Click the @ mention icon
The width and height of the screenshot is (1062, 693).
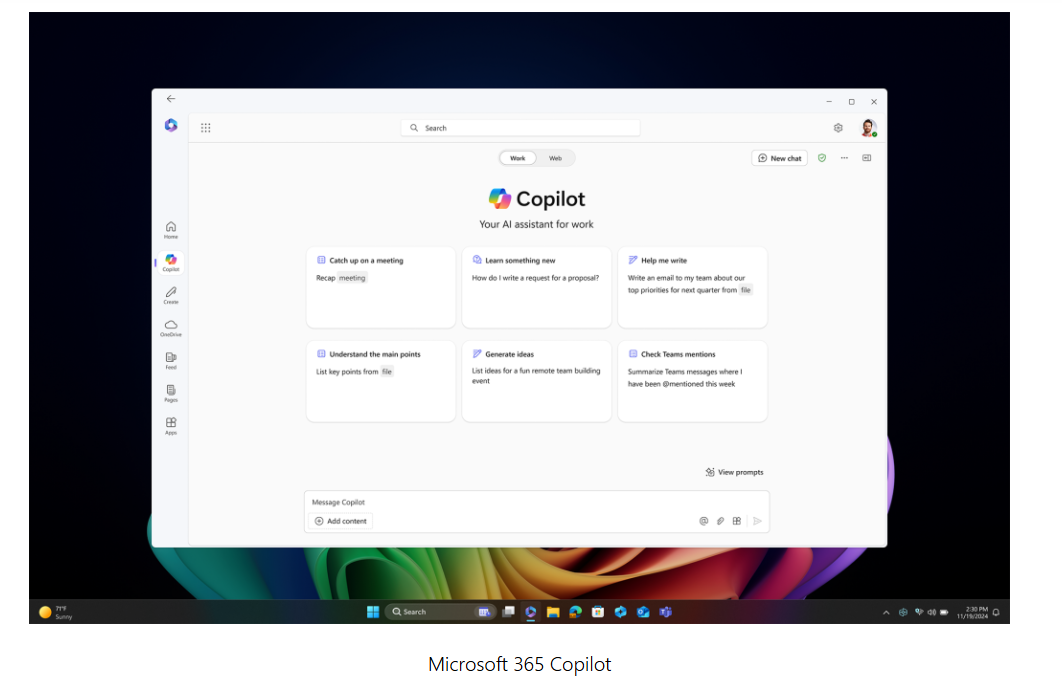(704, 521)
